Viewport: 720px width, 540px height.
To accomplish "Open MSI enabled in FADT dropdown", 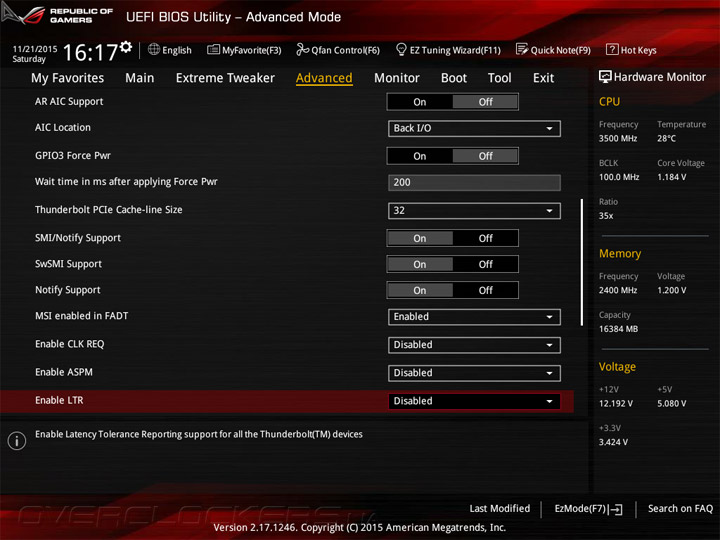I will click(x=474, y=317).
